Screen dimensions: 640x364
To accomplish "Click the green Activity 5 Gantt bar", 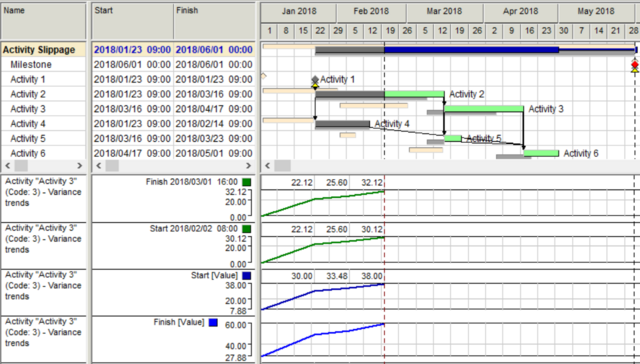I will coord(453,139).
